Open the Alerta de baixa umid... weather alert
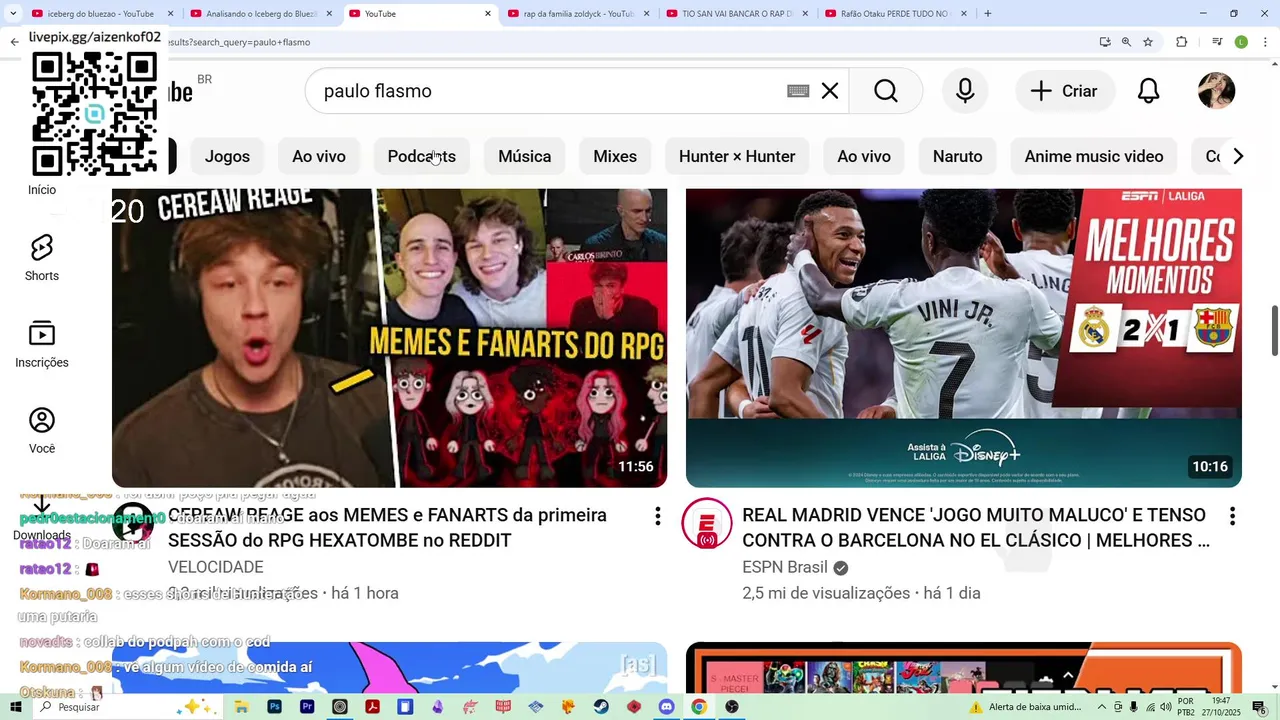Screen dimensions: 1280x720 pyautogui.click(x=1025, y=707)
